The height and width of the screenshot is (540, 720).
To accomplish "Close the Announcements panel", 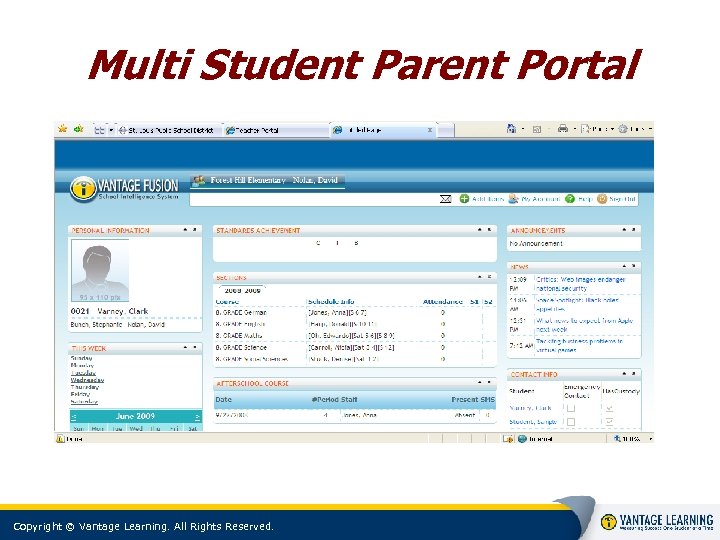I will pos(634,230).
